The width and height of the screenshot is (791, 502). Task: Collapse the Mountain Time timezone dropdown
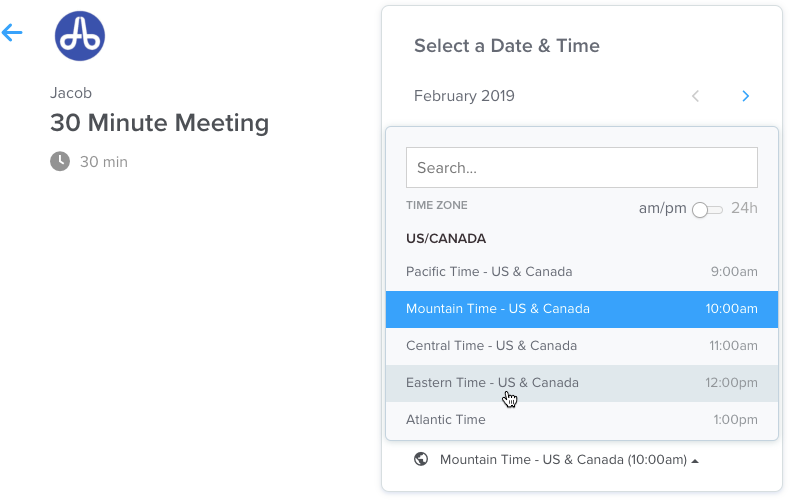click(563, 459)
